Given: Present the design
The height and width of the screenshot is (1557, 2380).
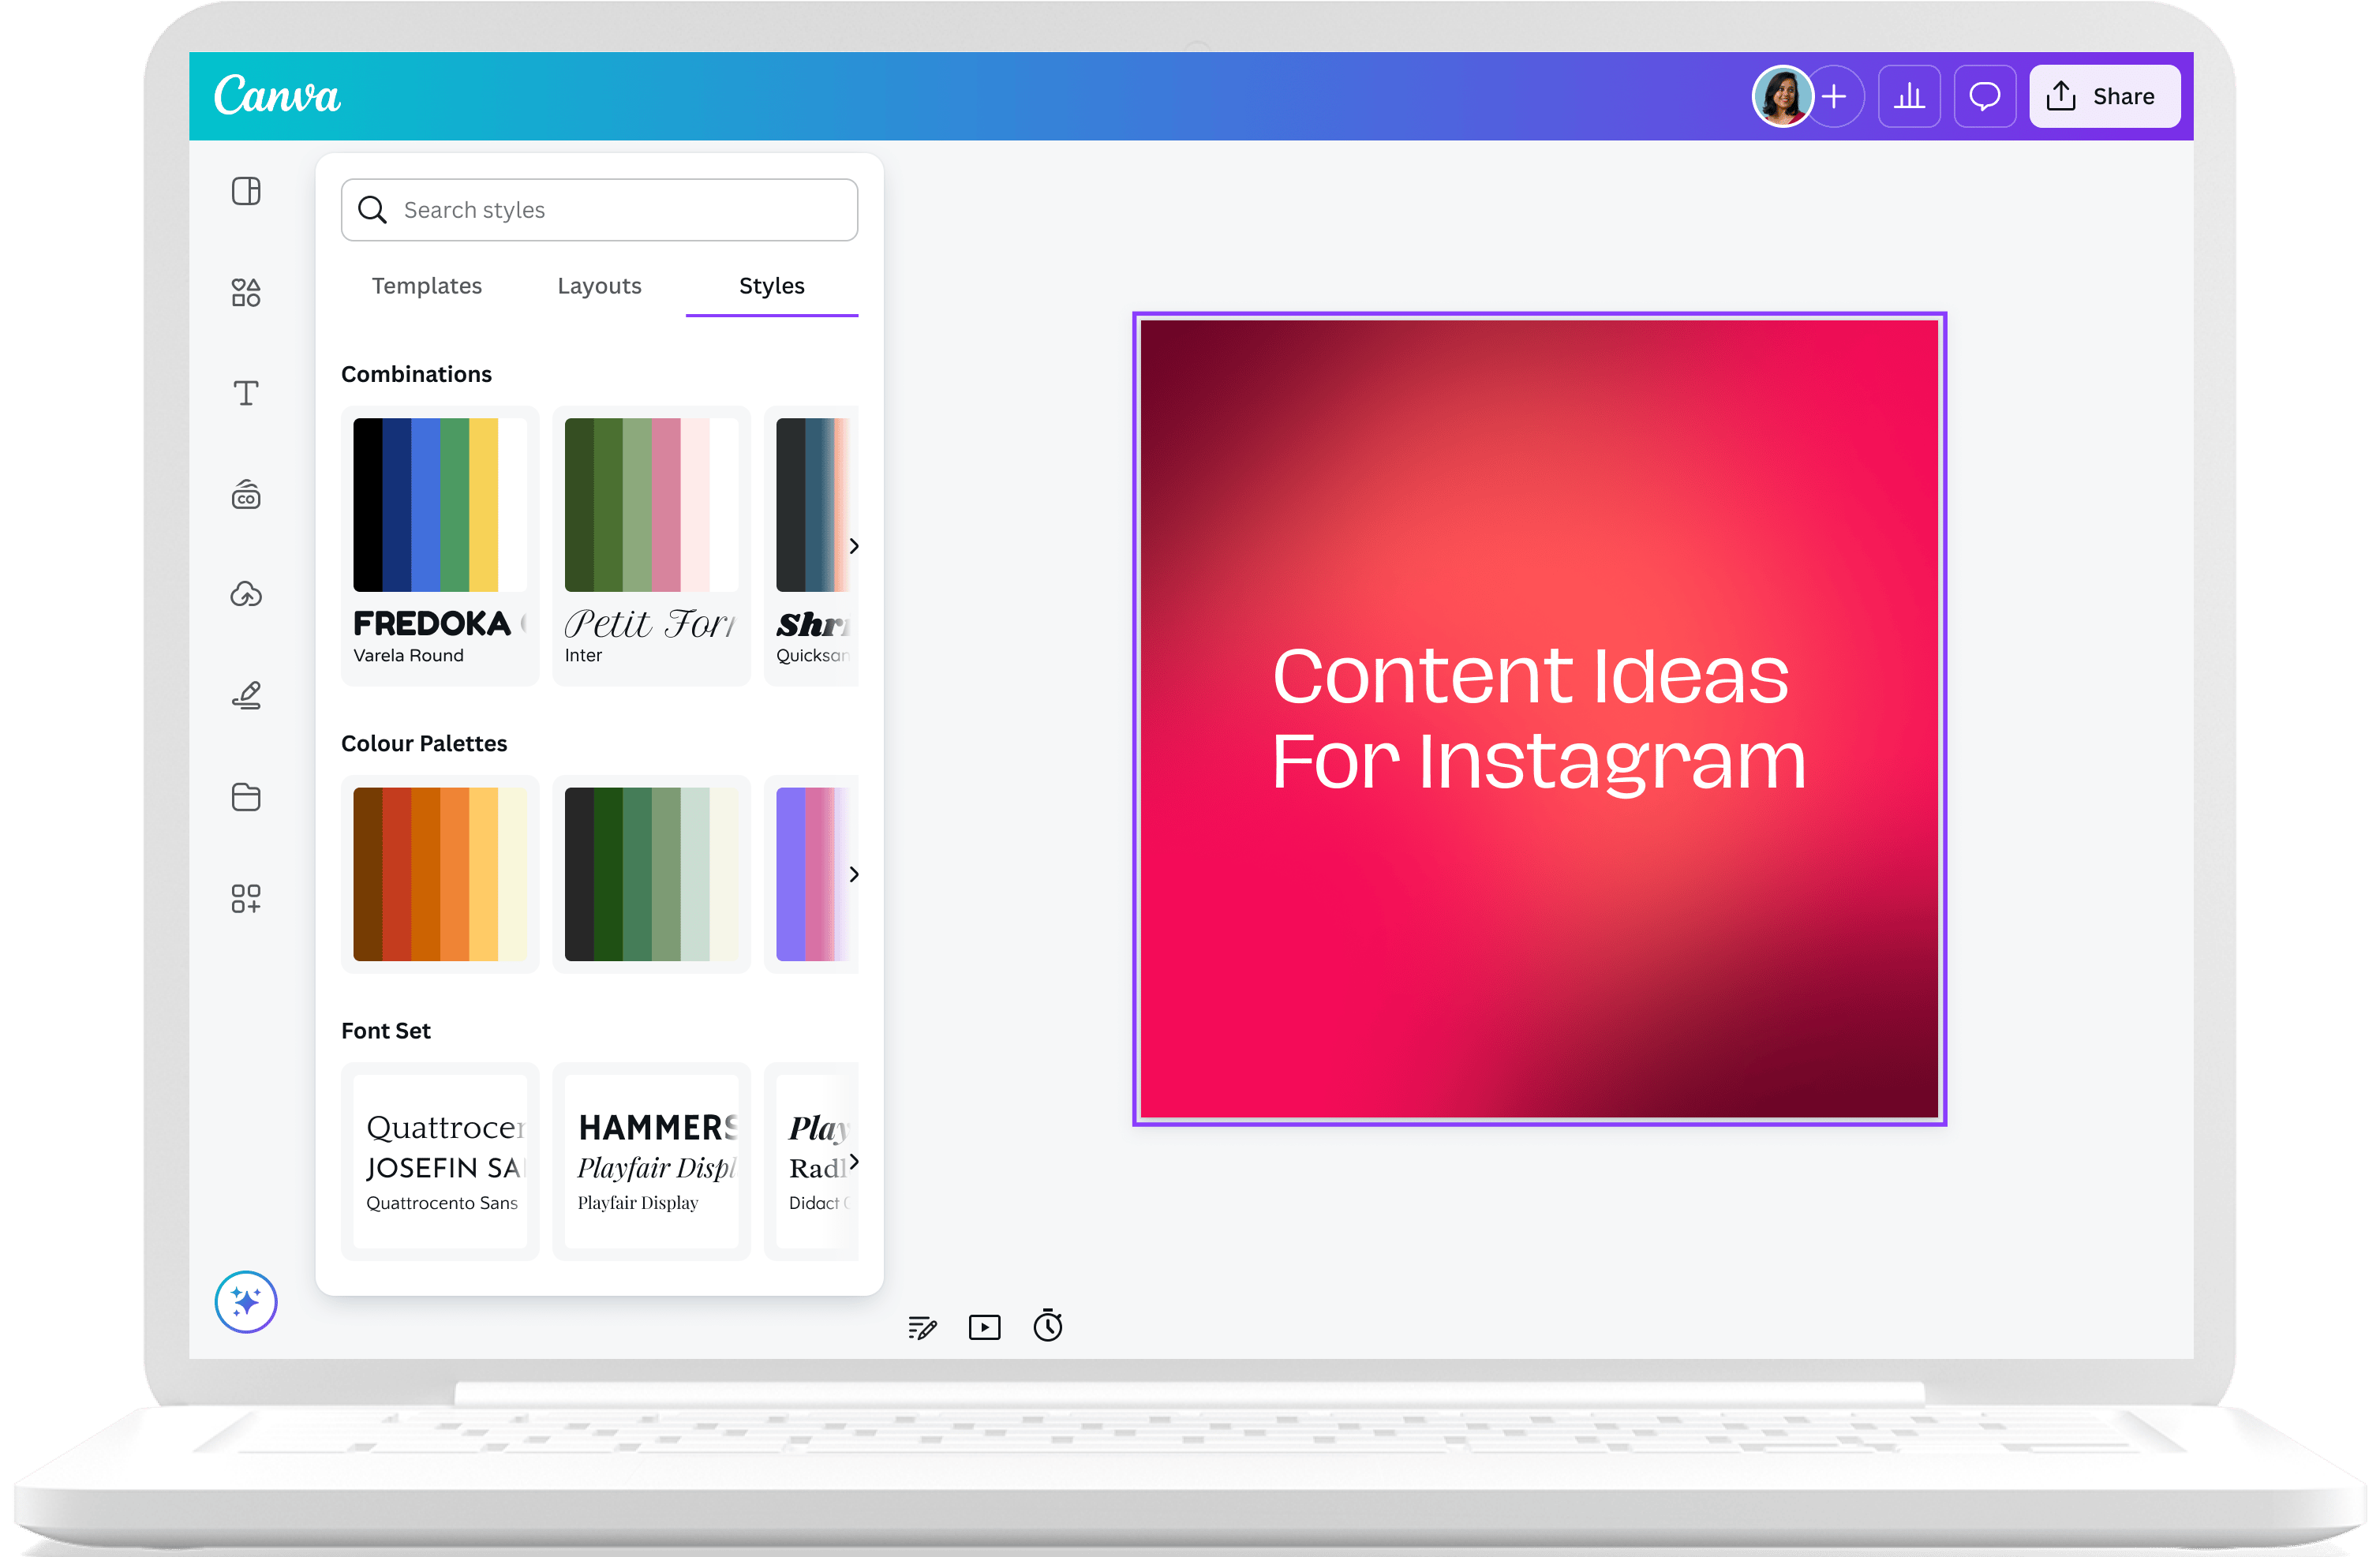Looking at the screenshot, I should 985,1327.
